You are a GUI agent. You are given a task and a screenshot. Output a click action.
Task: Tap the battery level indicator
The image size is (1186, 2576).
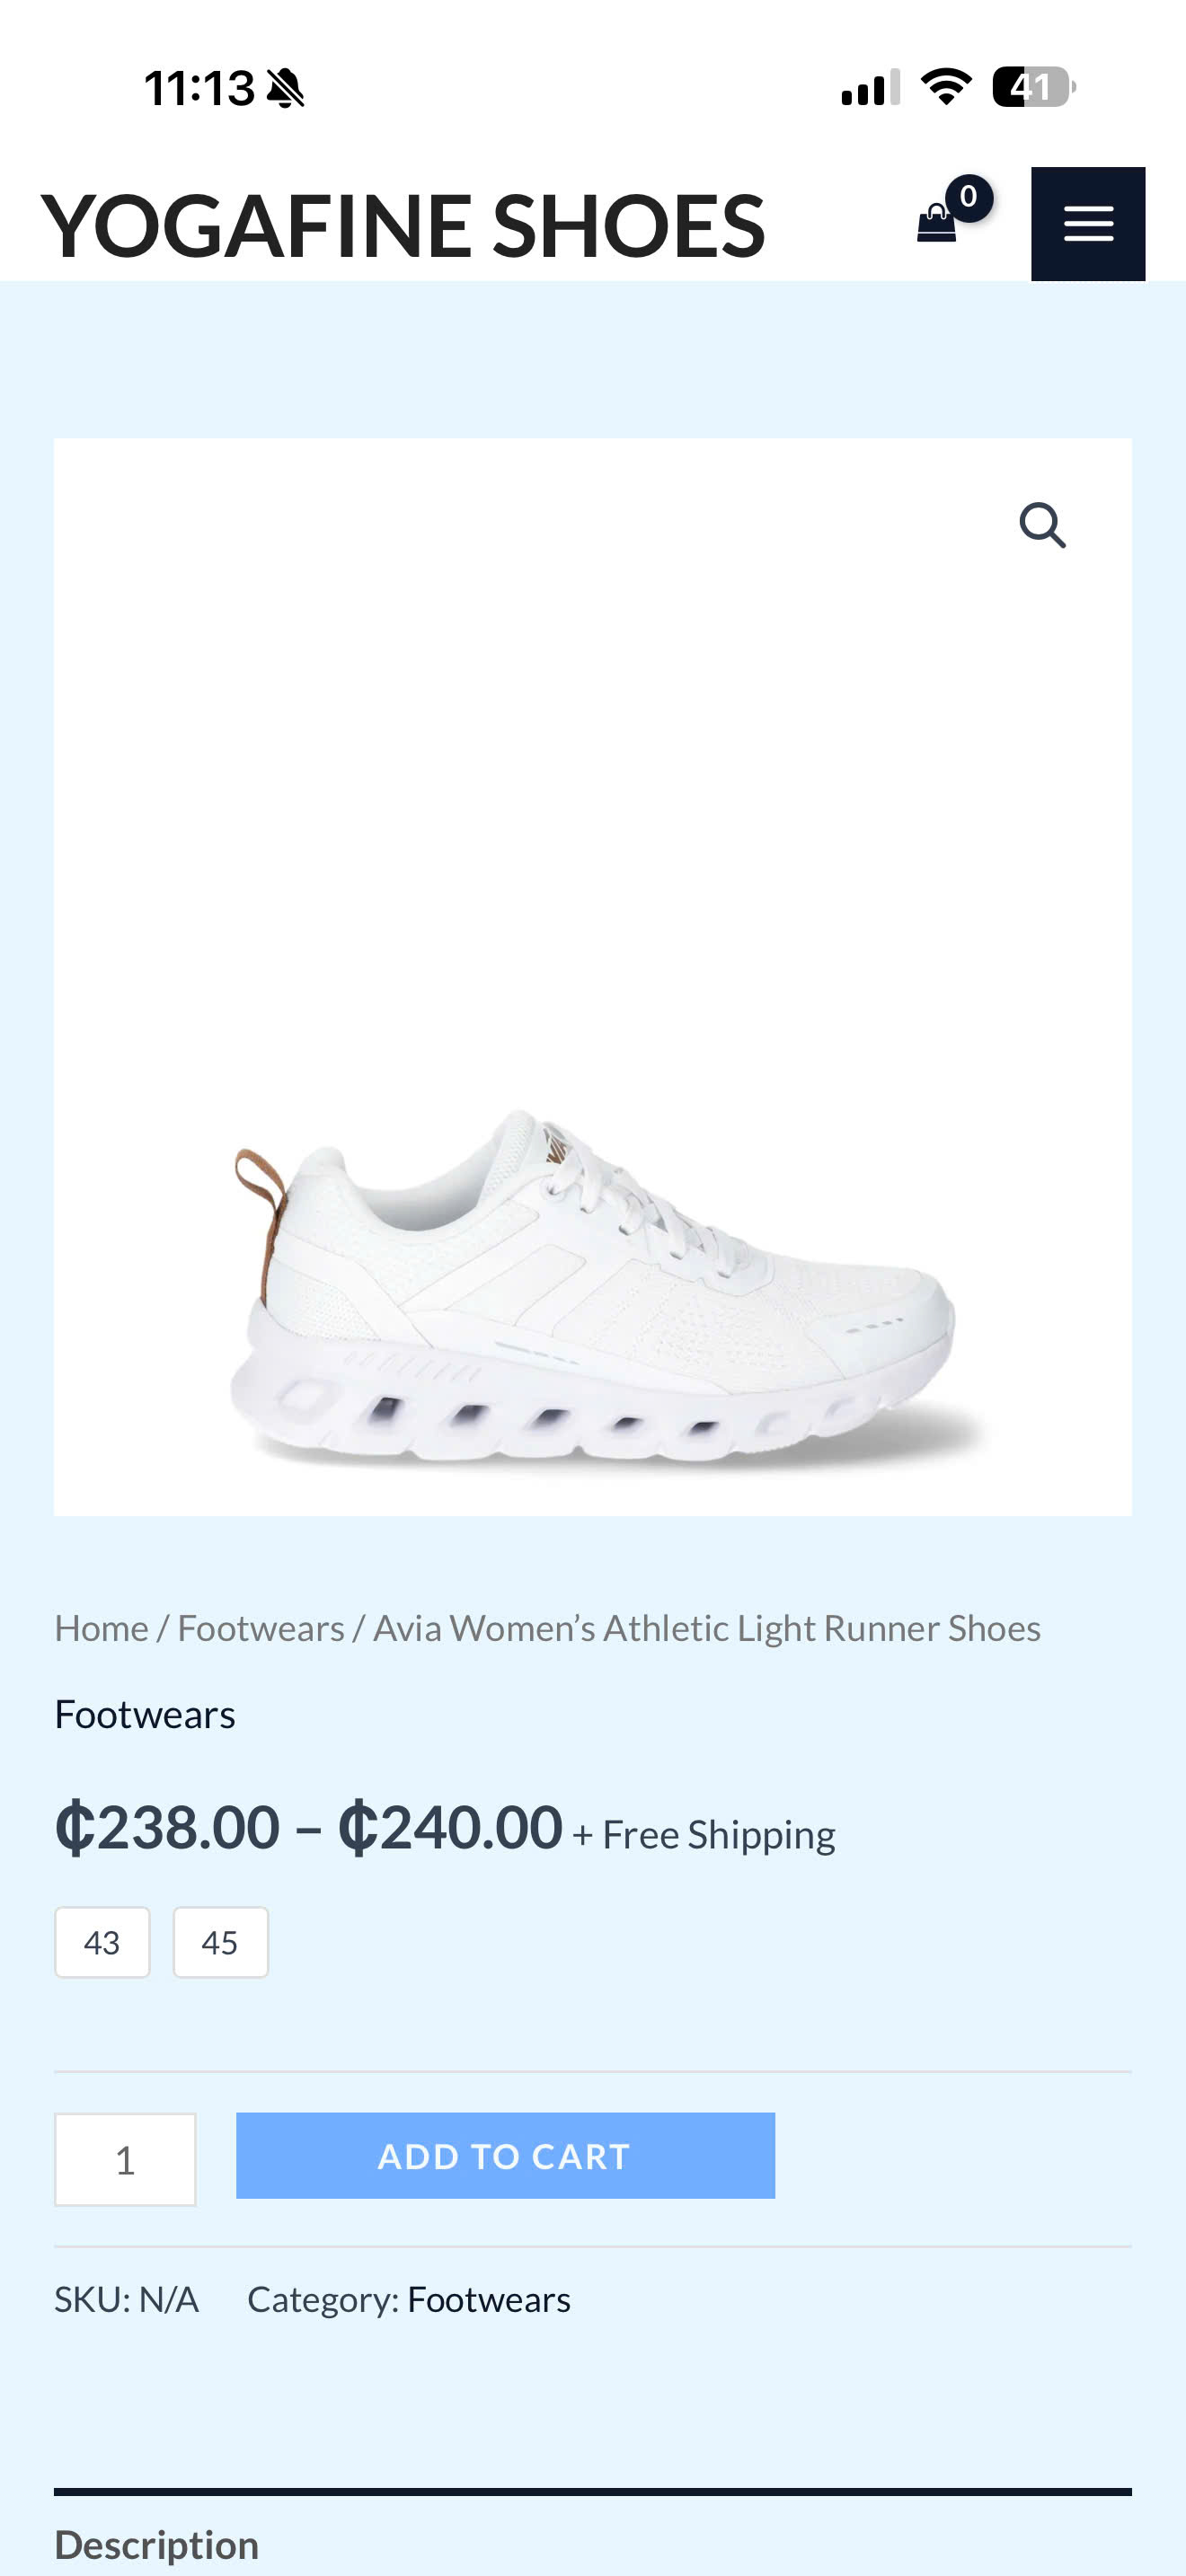(1034, 87)
